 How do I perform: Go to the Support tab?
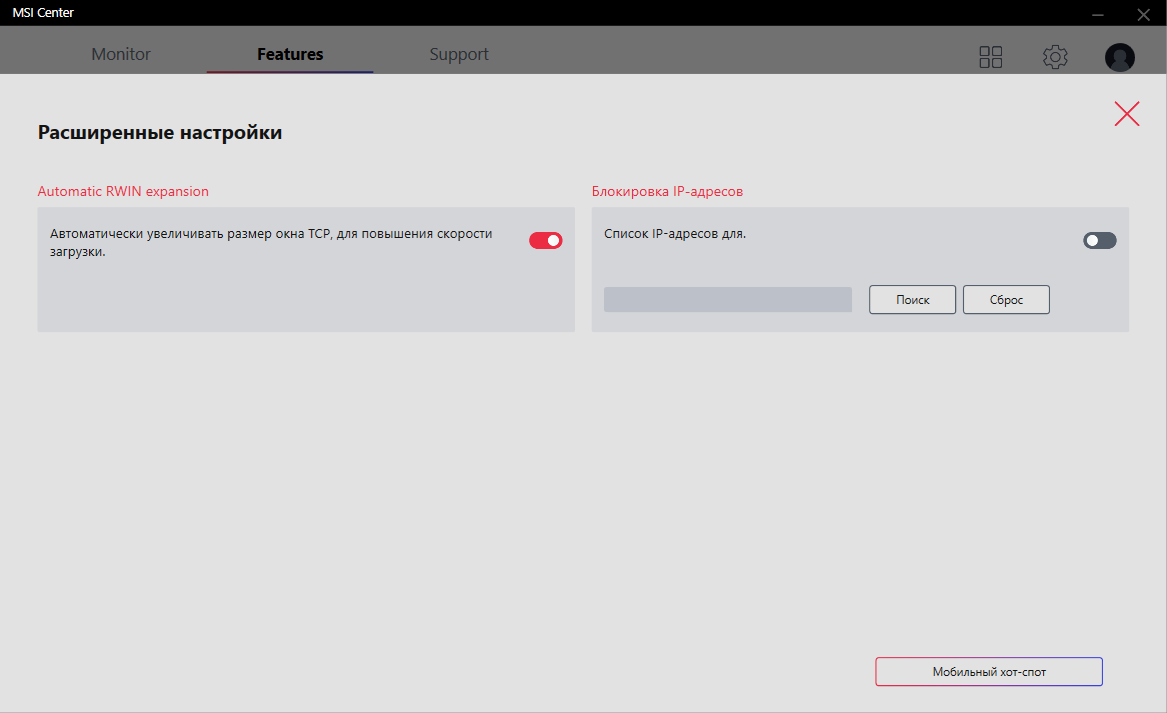tap(459, 54)
